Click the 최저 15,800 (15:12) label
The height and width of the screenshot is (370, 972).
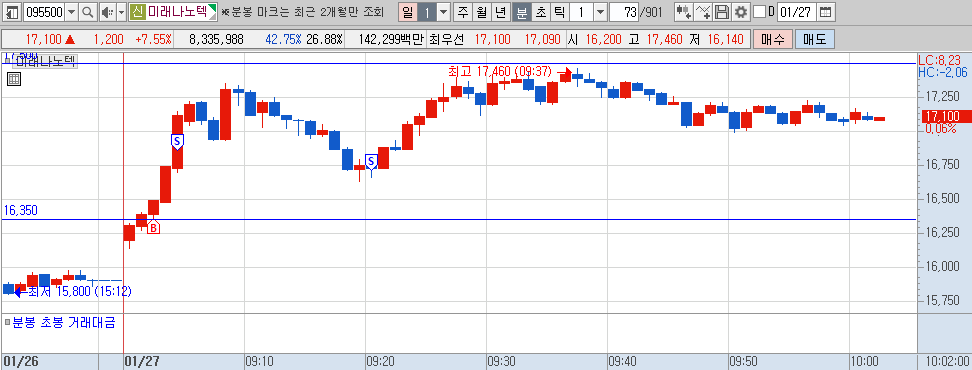pos(79,291)
